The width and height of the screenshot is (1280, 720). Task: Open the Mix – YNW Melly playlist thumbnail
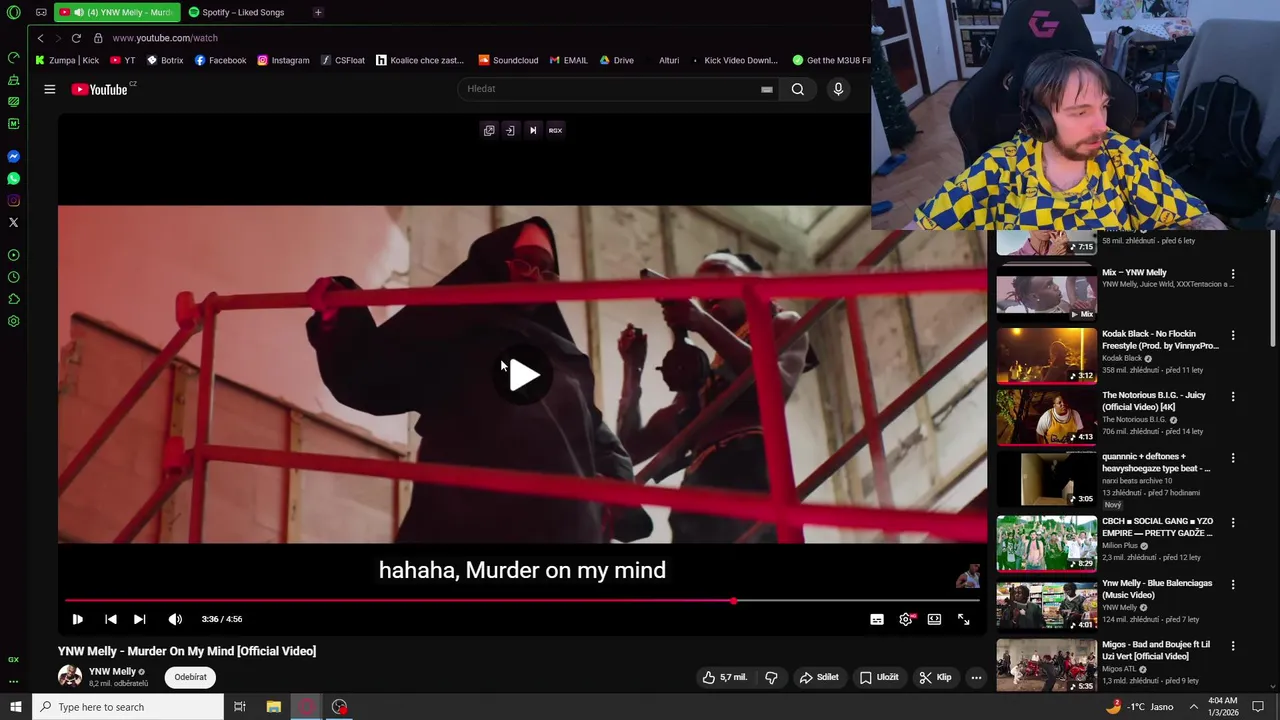pyautogui.click(x=1046, y=293)
